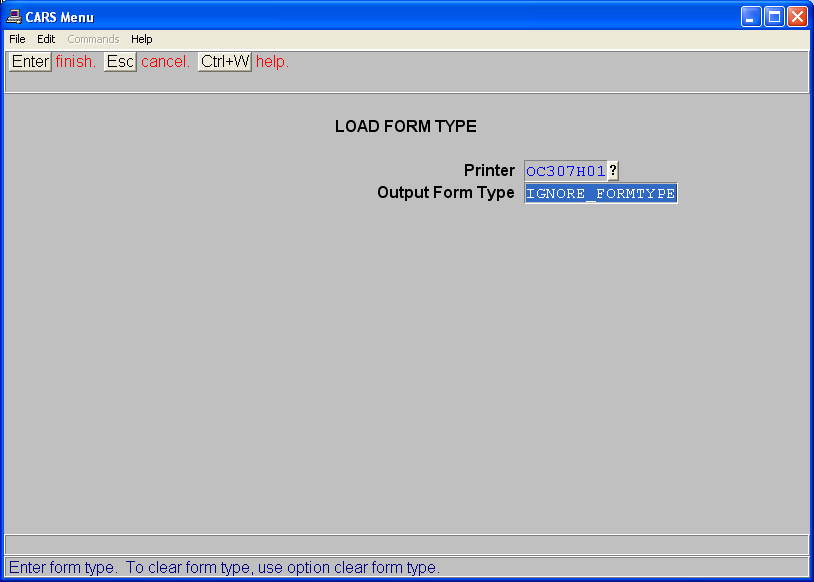
Task: Open the Printer lookup question mark button
Action: pyautogui.click(x=613, y=171)
